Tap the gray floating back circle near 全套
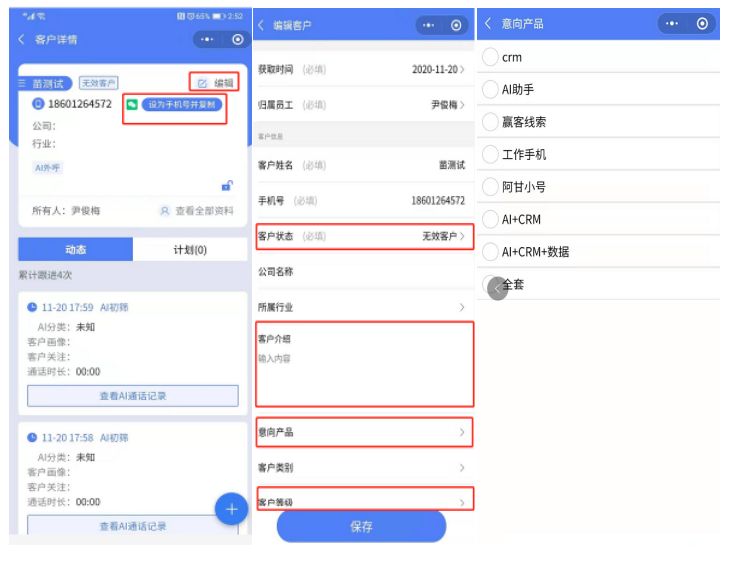Screen dimensions: 743x561 point(497,289)
